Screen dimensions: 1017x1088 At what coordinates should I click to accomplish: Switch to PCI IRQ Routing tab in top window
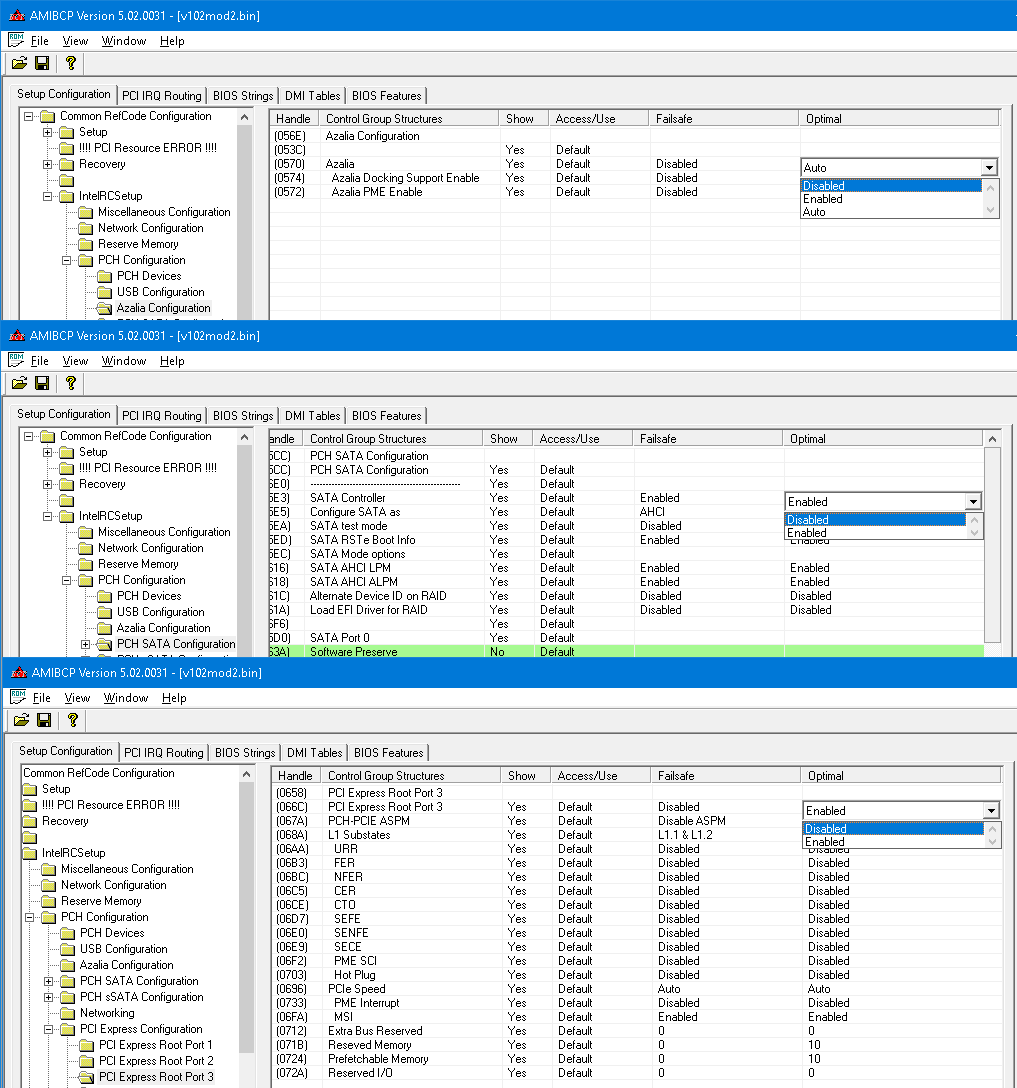pyautogui.click(x=162, y=96)
